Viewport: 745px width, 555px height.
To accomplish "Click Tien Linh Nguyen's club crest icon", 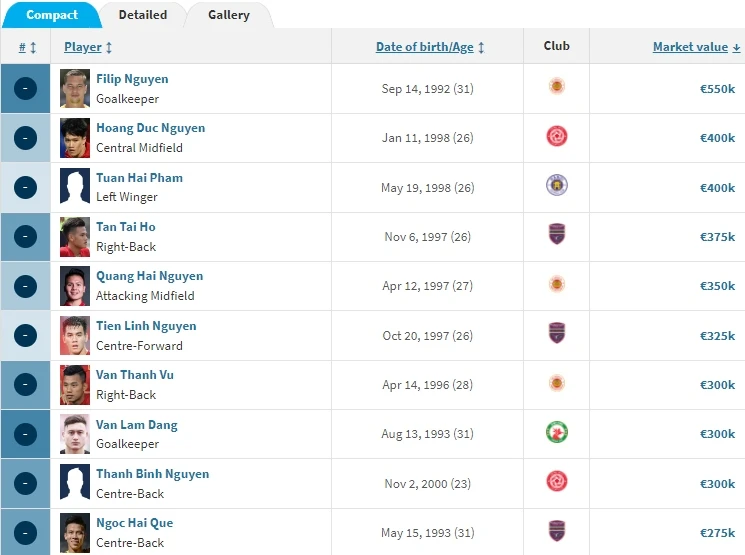I will tap(557, 334).
